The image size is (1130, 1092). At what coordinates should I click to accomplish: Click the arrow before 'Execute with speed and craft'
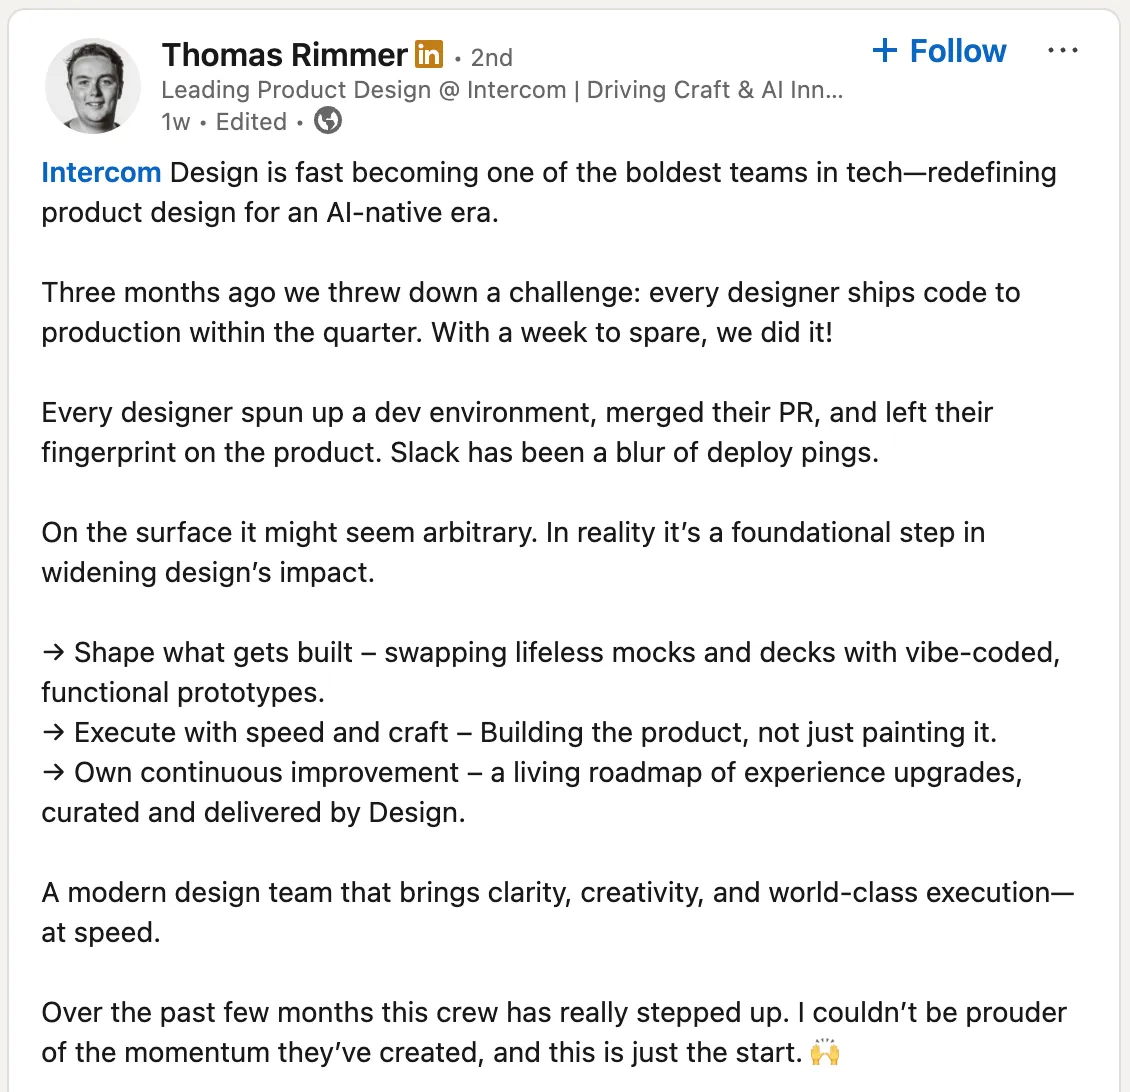(x=53, y=733)
